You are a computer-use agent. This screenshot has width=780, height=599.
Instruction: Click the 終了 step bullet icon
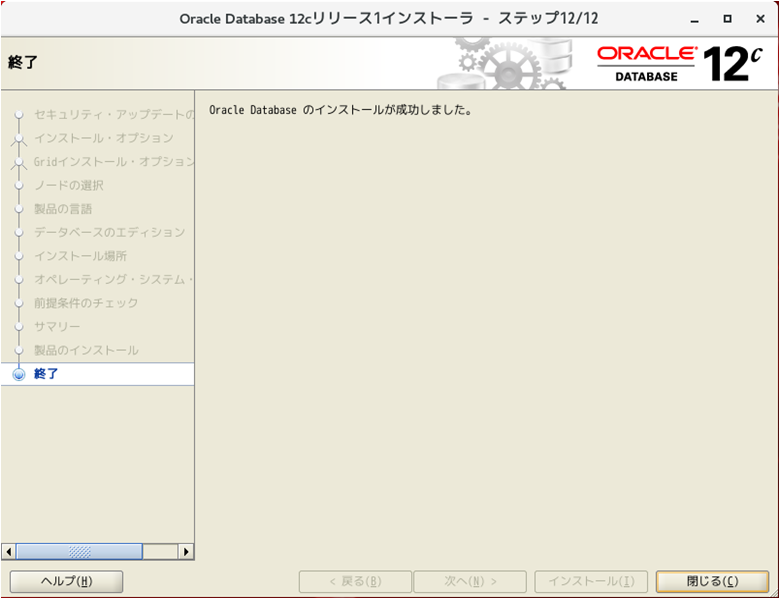click(x=19, y=374)
